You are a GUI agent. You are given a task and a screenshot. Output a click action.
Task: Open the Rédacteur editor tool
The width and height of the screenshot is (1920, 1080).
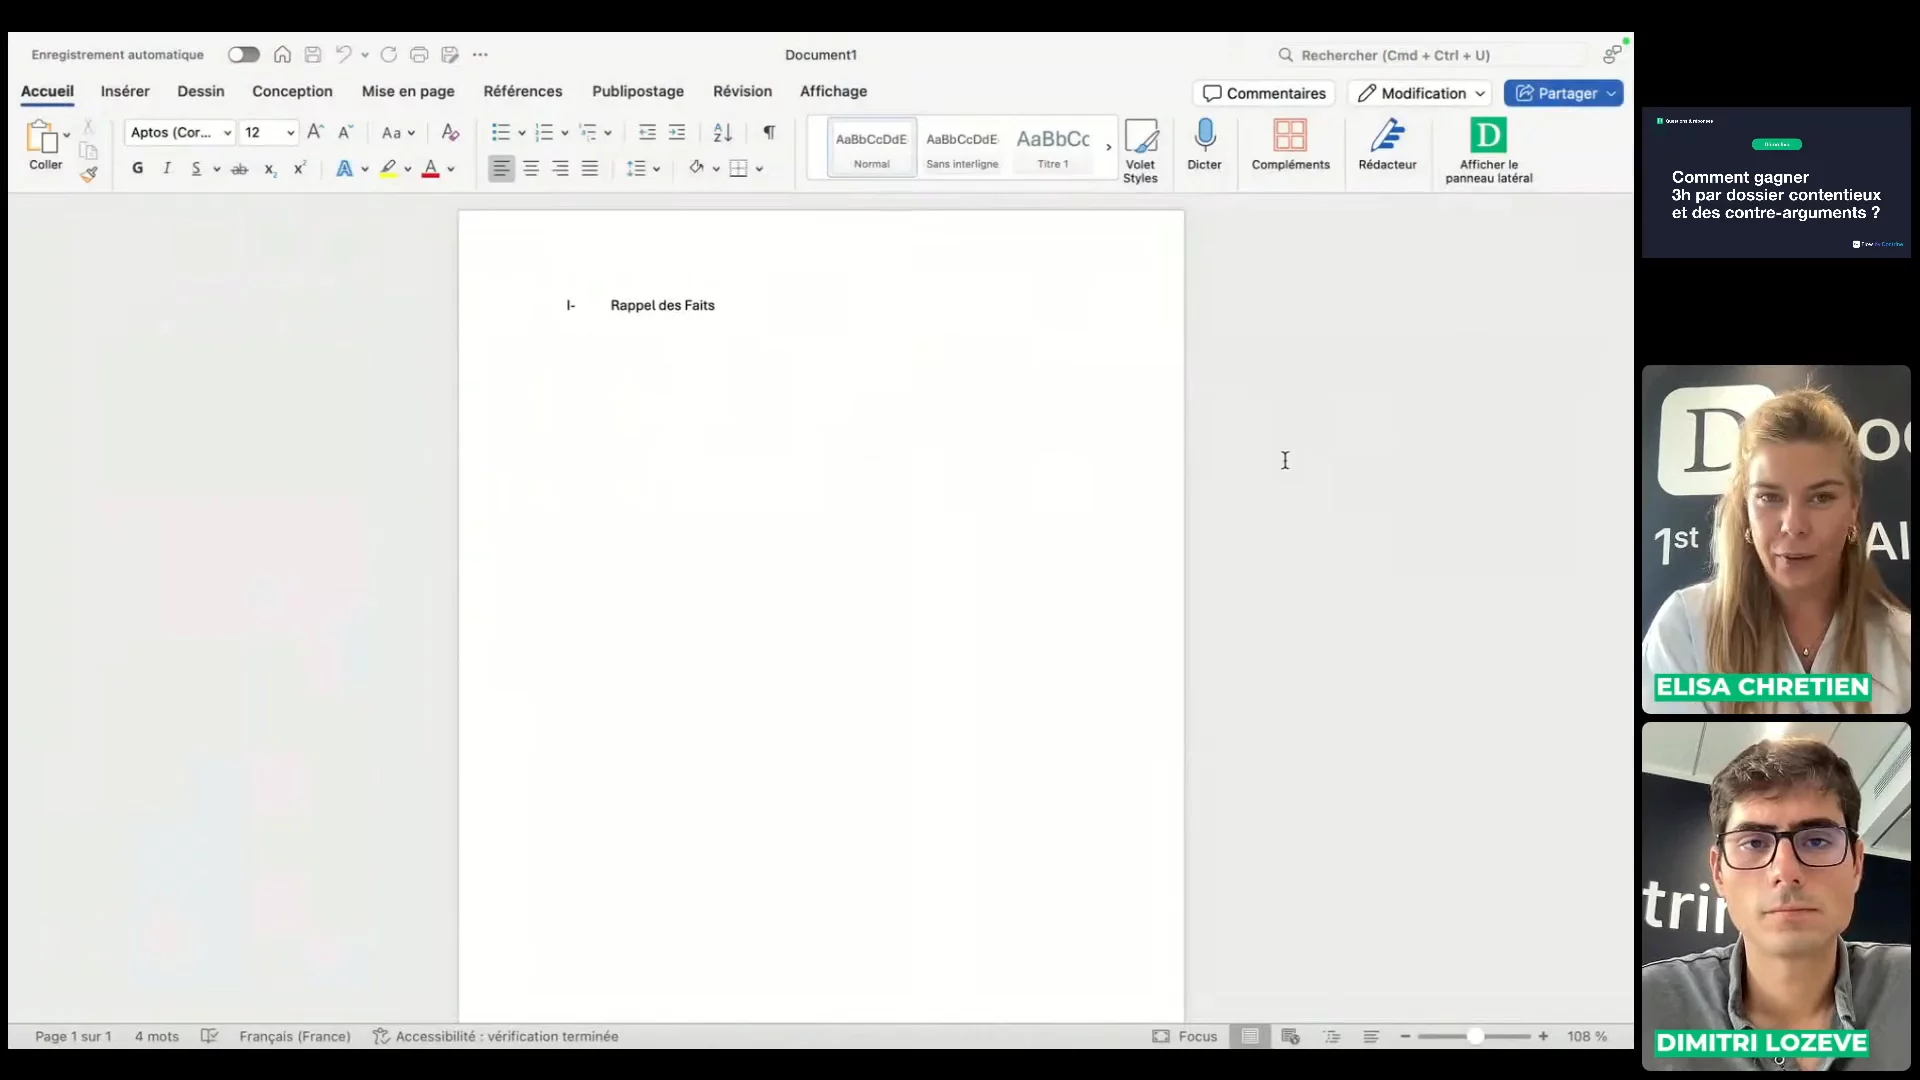(1387, 137)
